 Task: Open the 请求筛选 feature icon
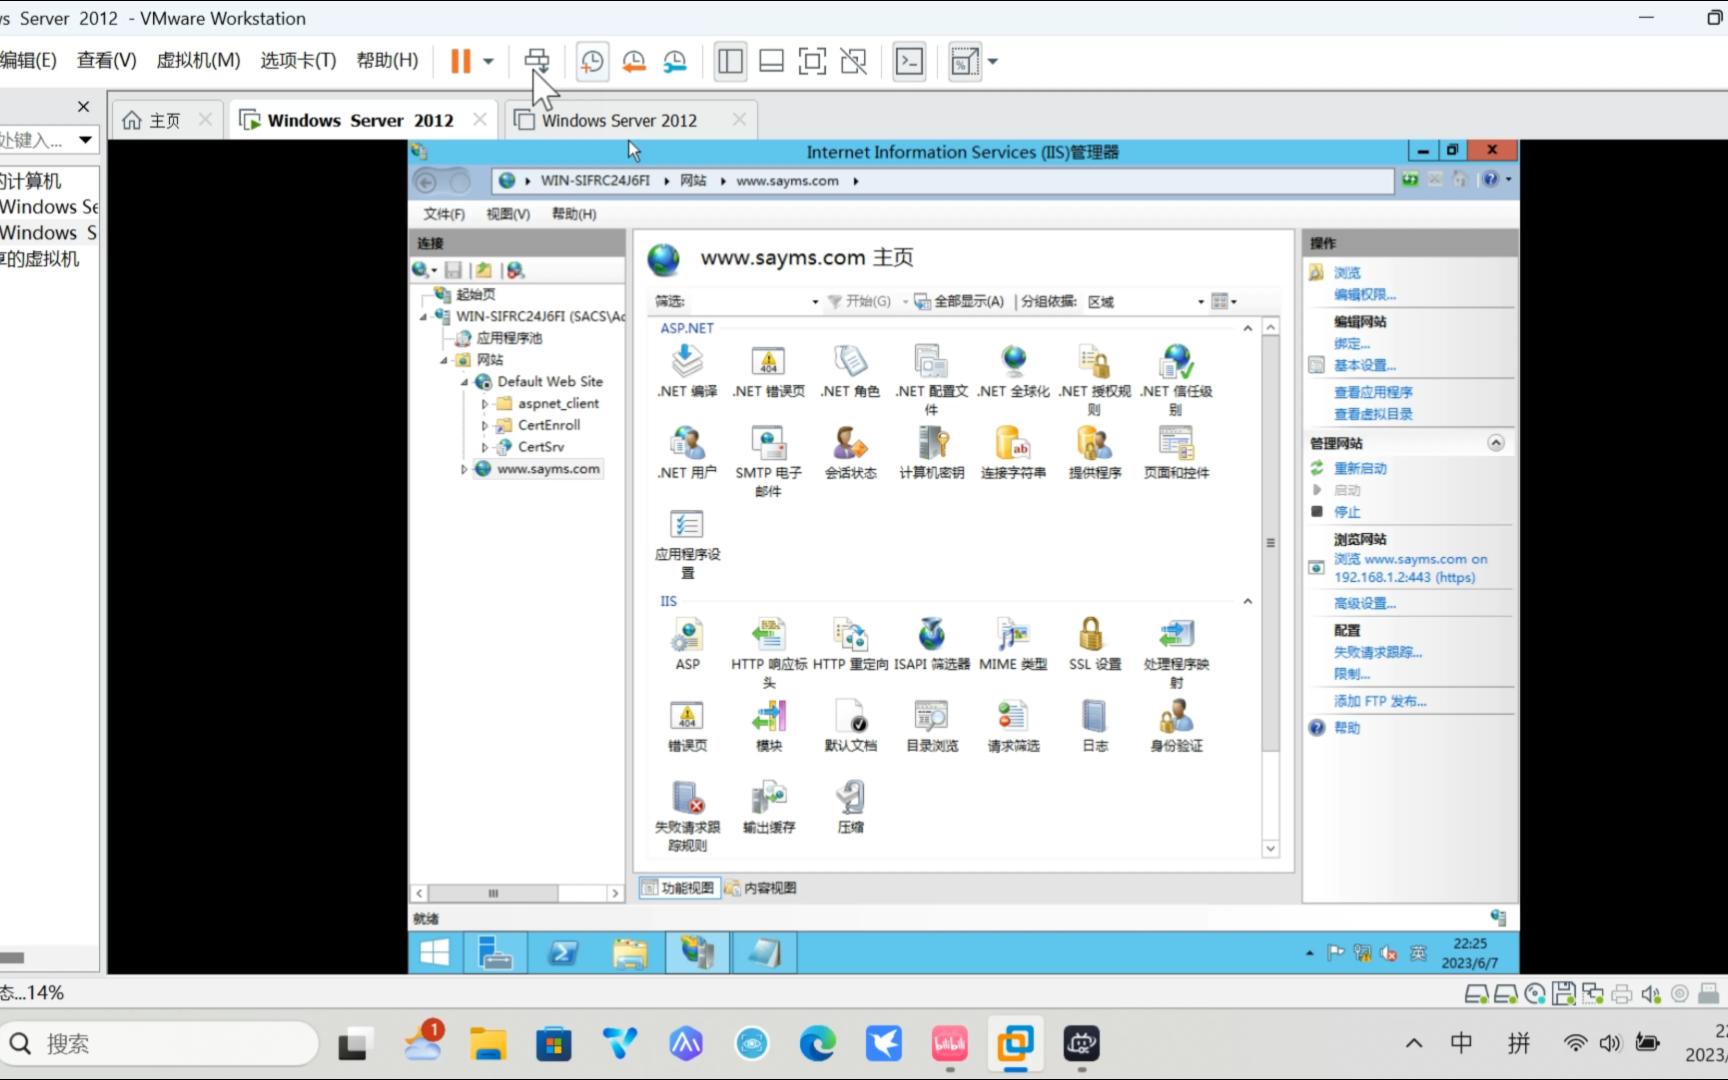point(1013,725)
